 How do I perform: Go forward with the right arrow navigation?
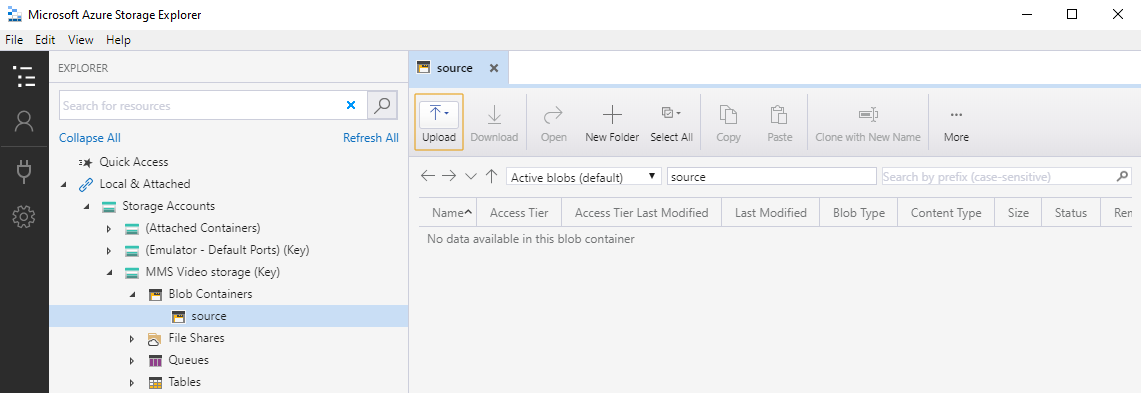(449, 176)
